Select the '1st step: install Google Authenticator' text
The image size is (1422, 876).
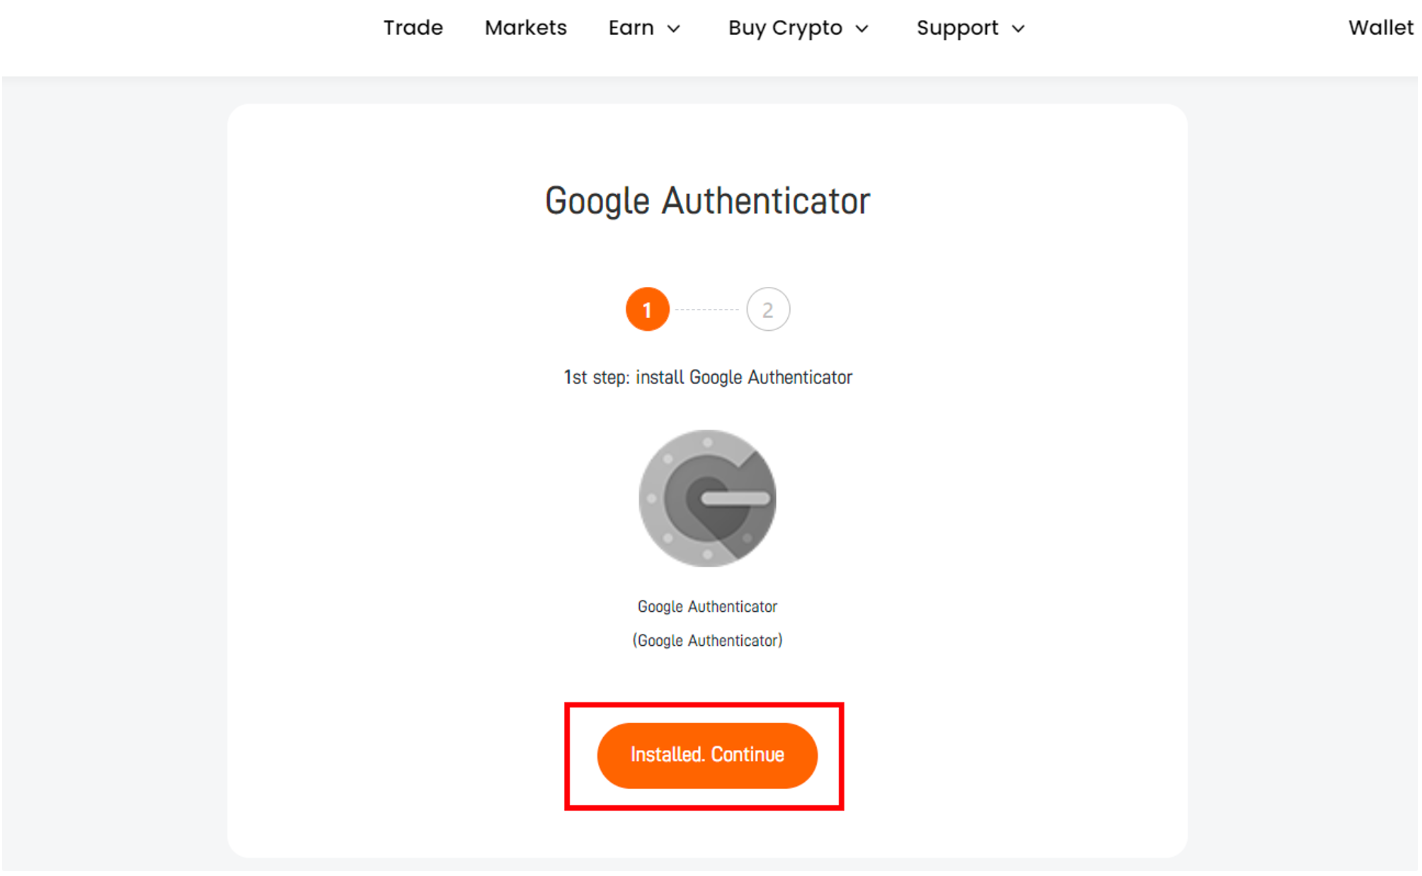[x=707, y=377]
